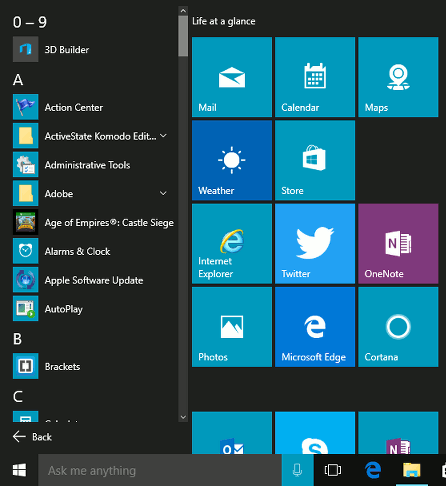Click the apps list scrollbar thumb
Screen dimensions: 446x486
(x=183, y=36)
